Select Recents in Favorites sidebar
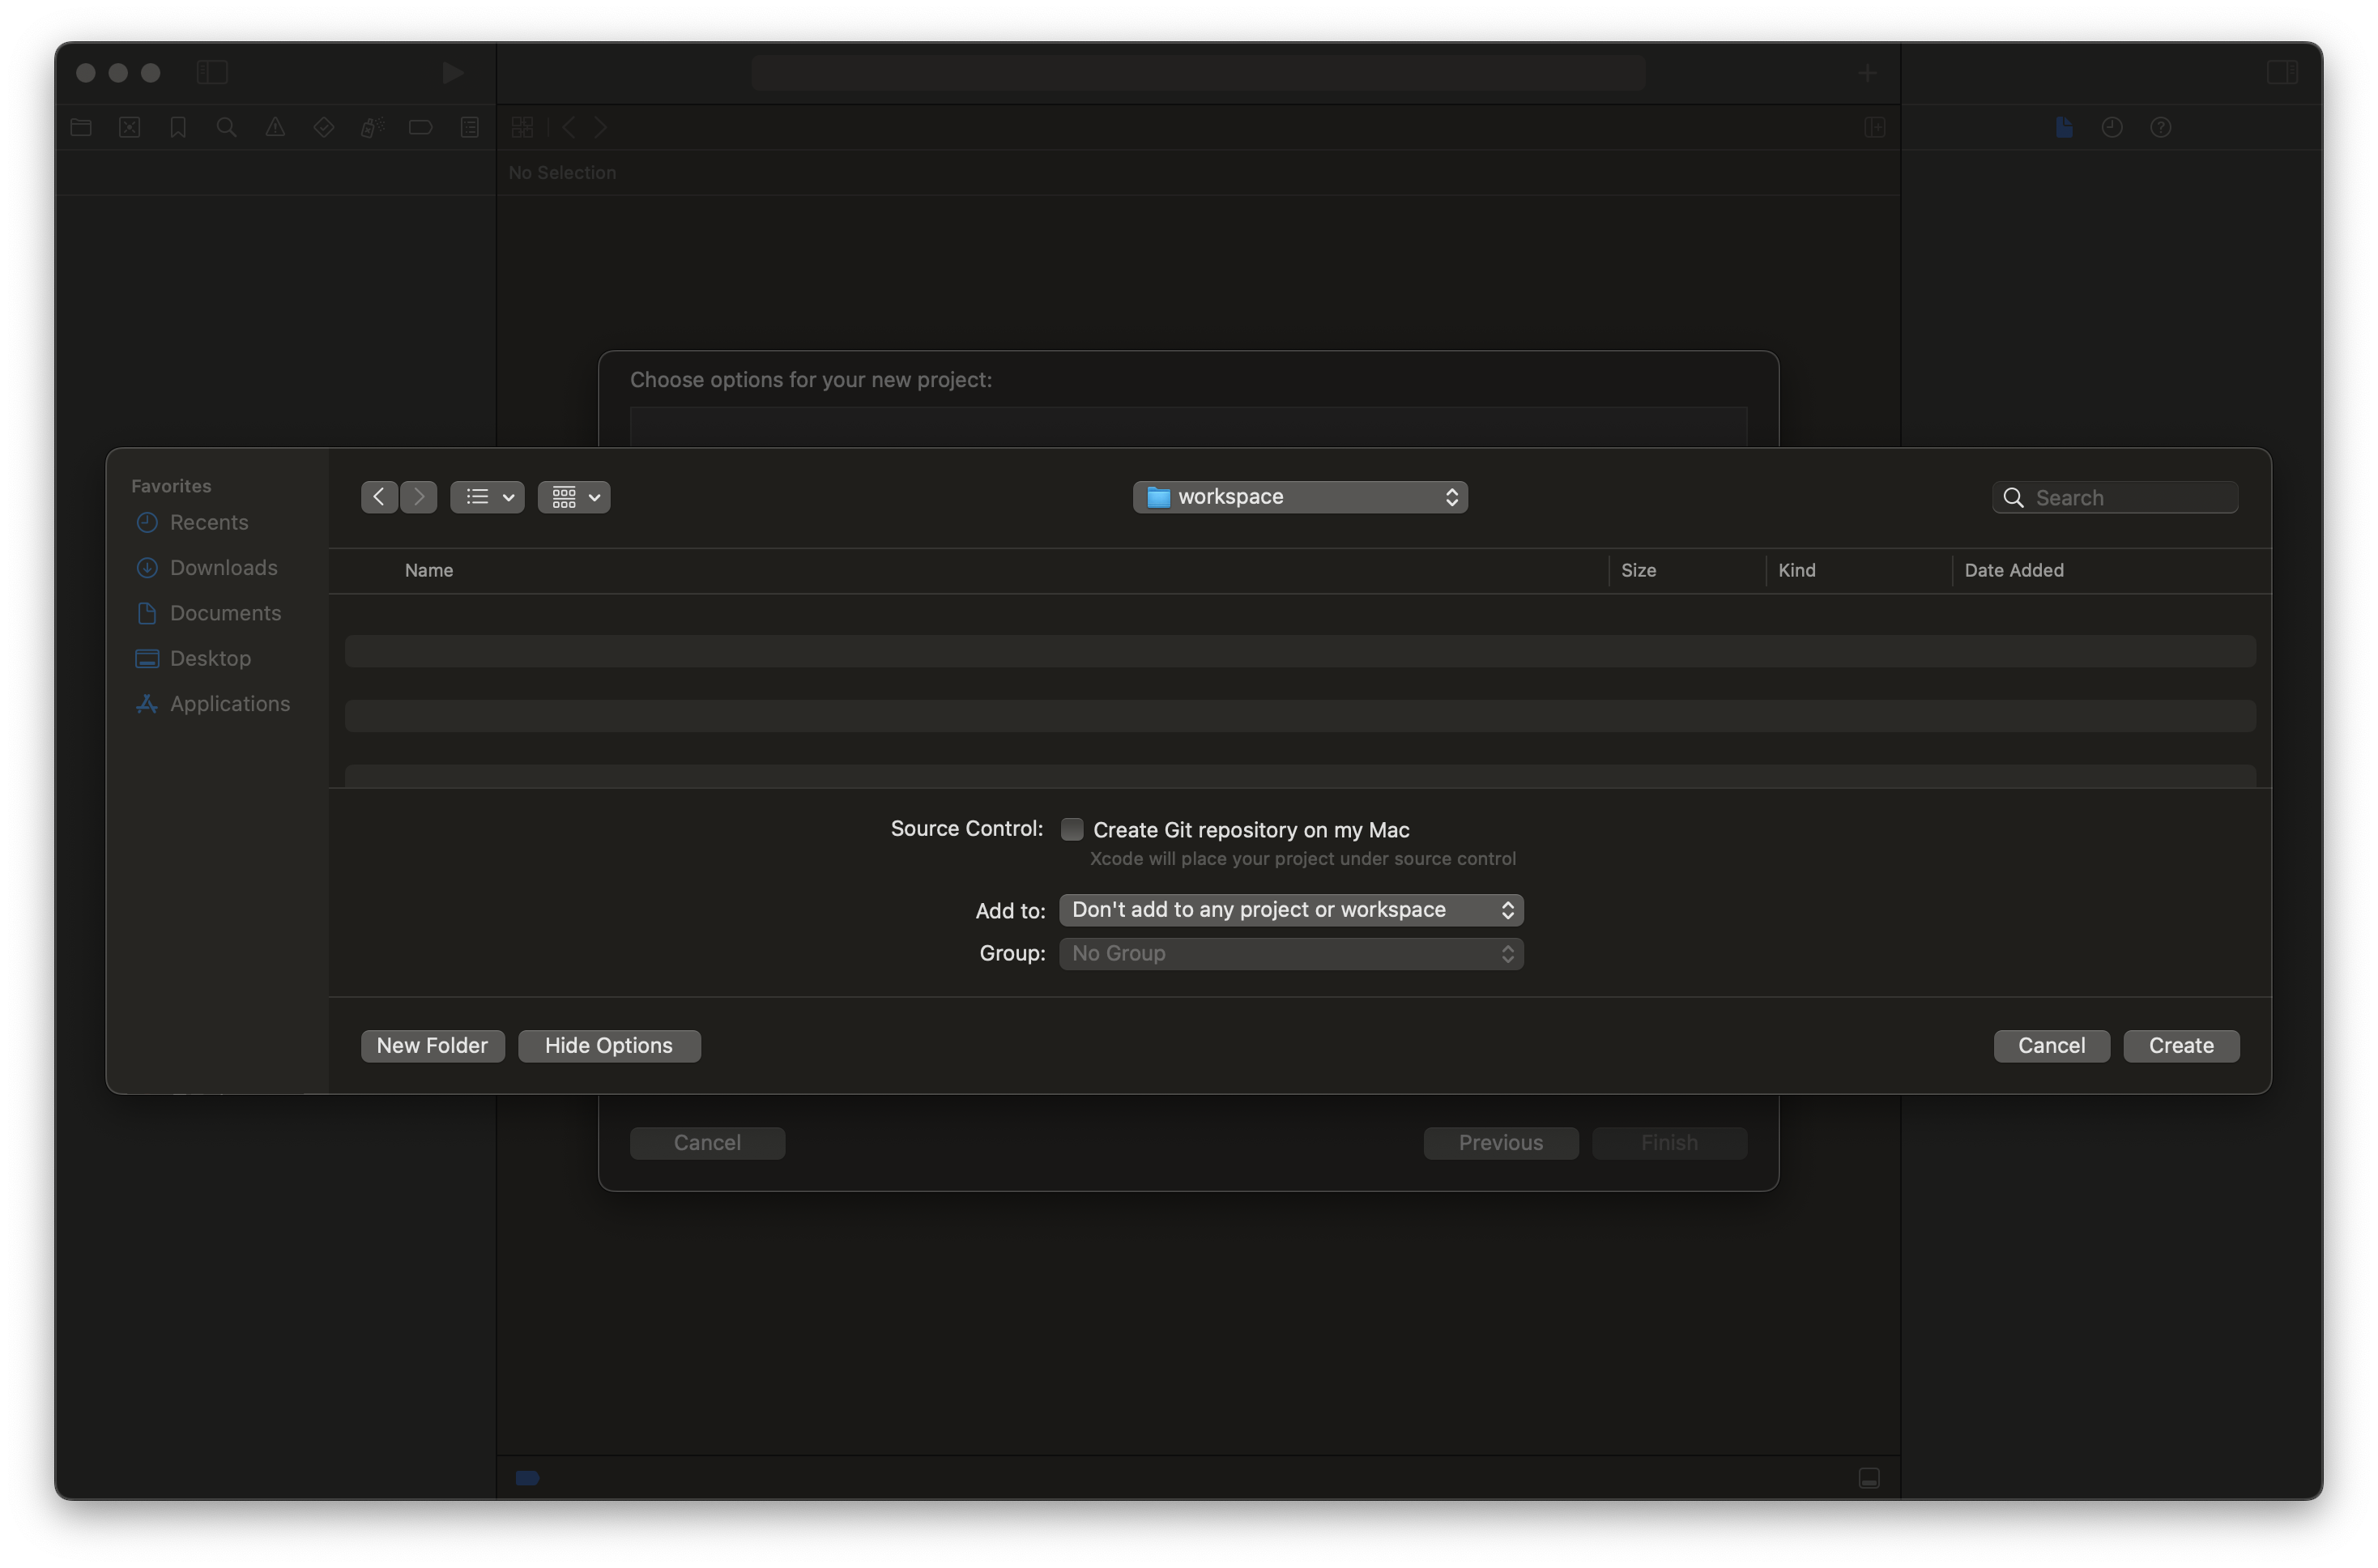Image resolution: width=2378 pixels, height=1568 pixels. [x=208, y=522]
